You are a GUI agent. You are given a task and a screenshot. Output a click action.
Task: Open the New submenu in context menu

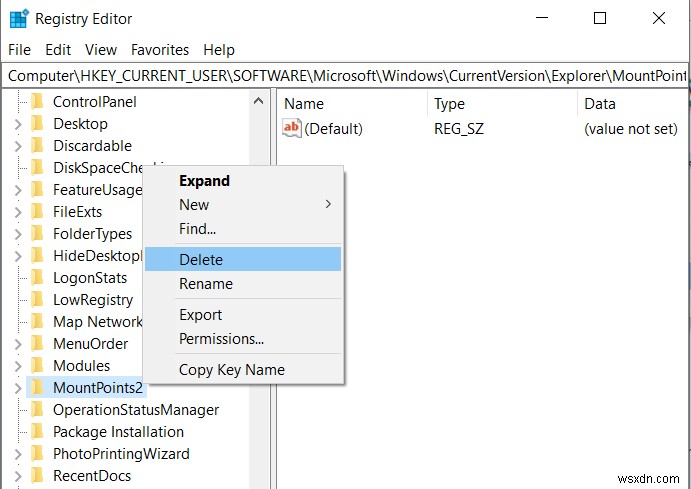pyautogui.click(x=243, y=204)
